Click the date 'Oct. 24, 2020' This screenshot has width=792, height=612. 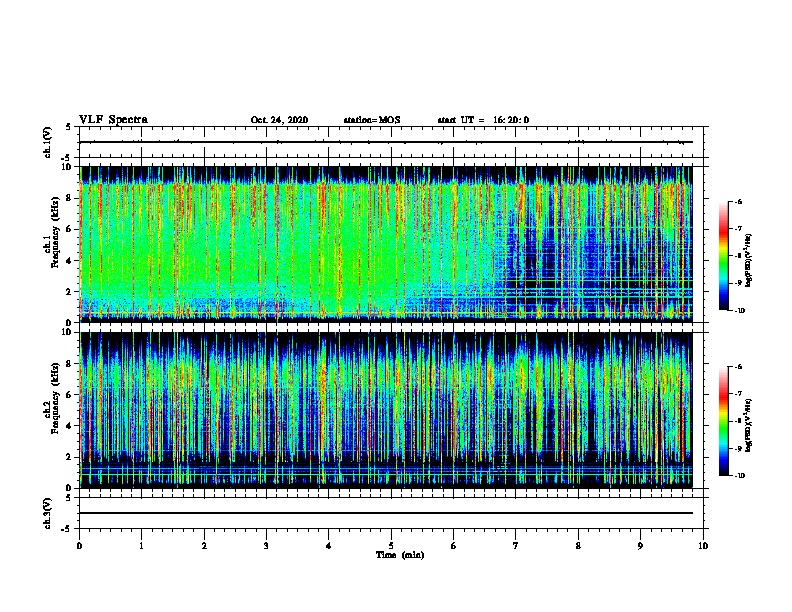[279, 120]
